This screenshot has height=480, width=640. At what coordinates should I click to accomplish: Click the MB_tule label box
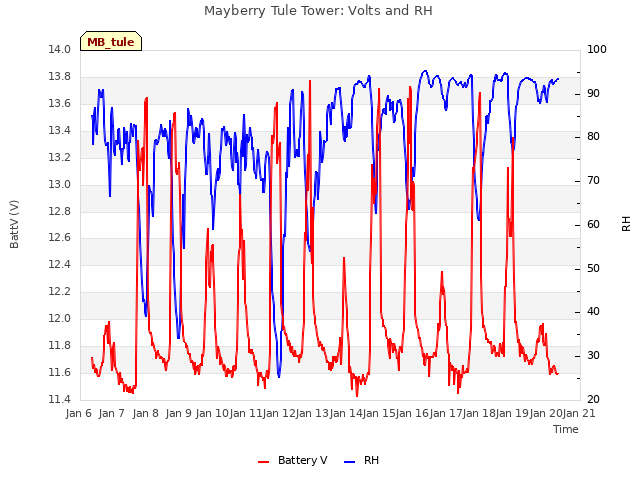(x=111, y=41)
